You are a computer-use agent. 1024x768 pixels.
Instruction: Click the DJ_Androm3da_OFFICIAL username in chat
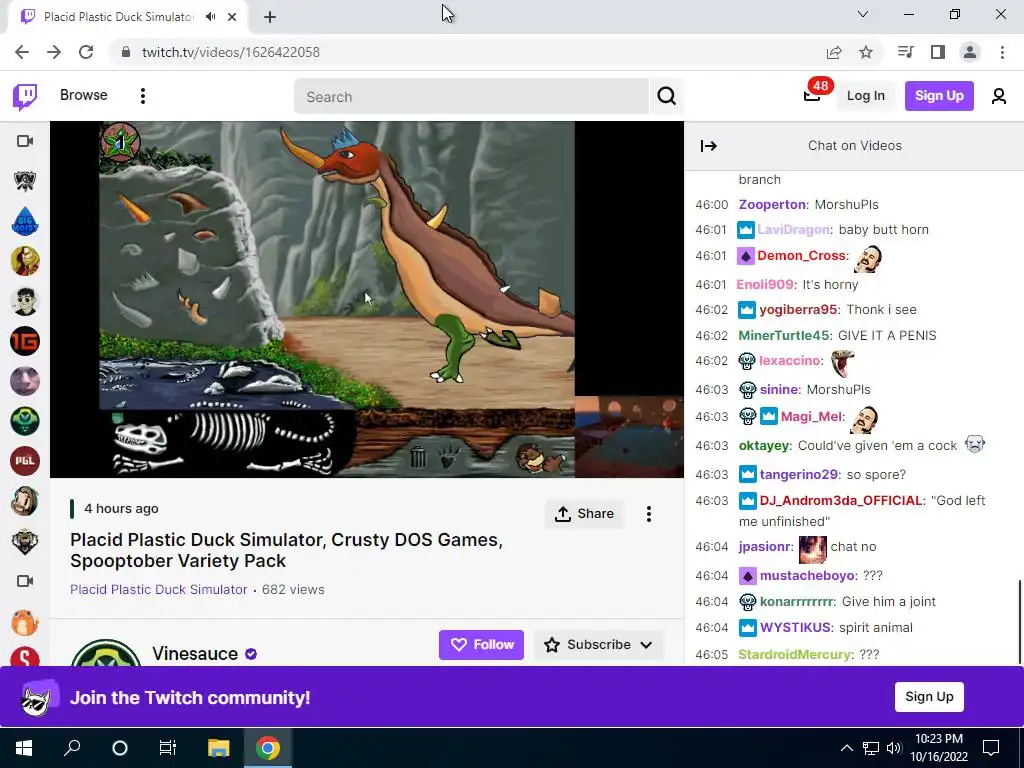tap(840, 501)
